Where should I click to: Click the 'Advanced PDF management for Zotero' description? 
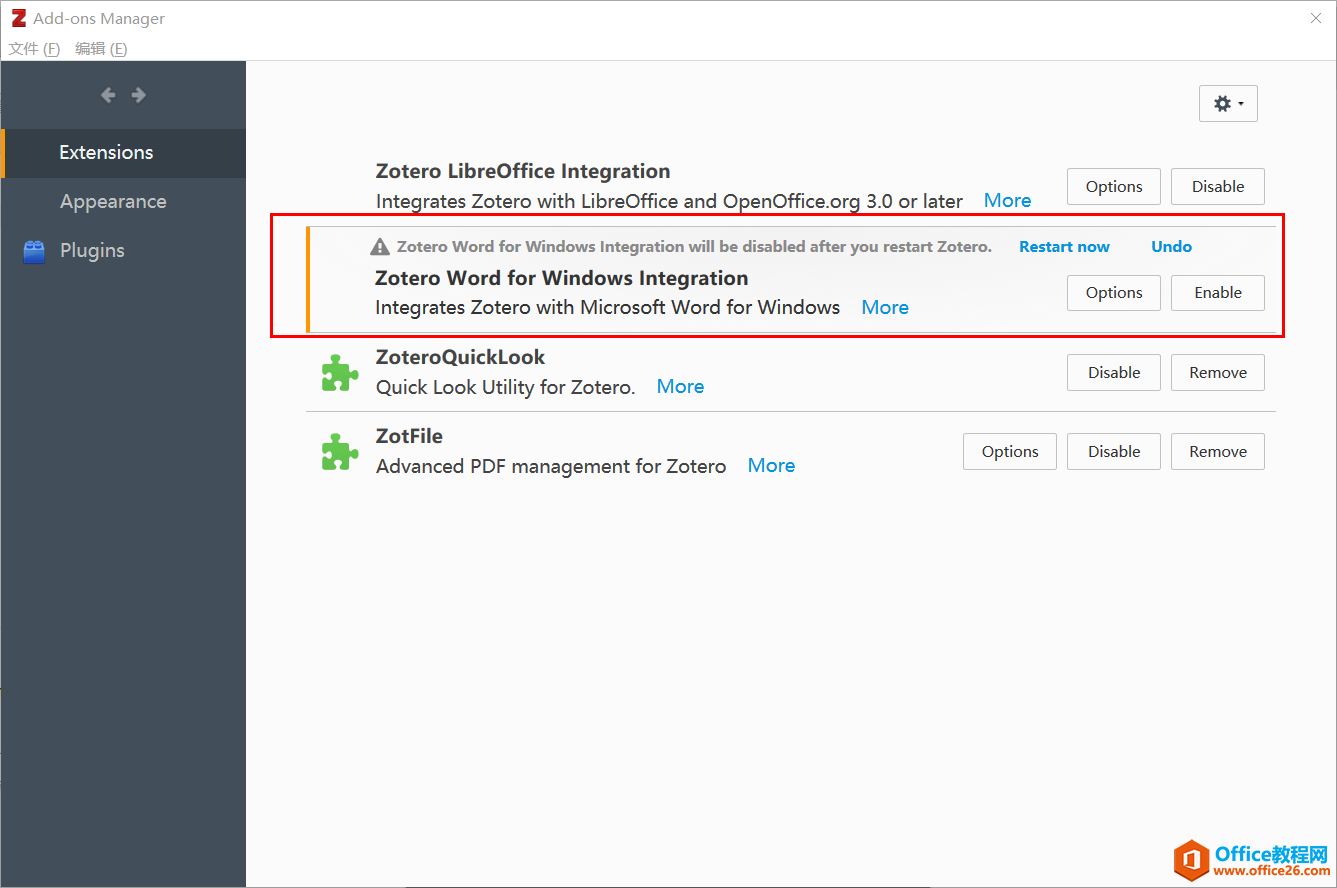551,467
